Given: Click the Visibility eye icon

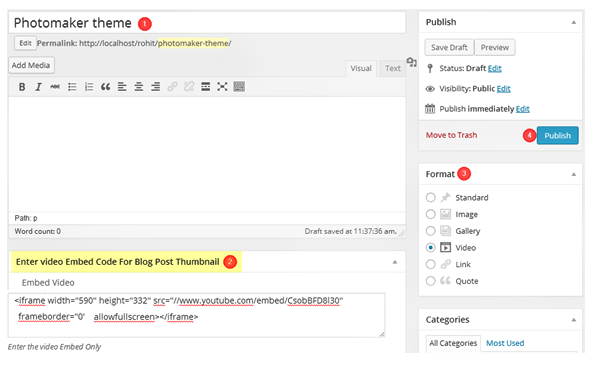Looking at the screenshot, I should [x=430, y=89].
